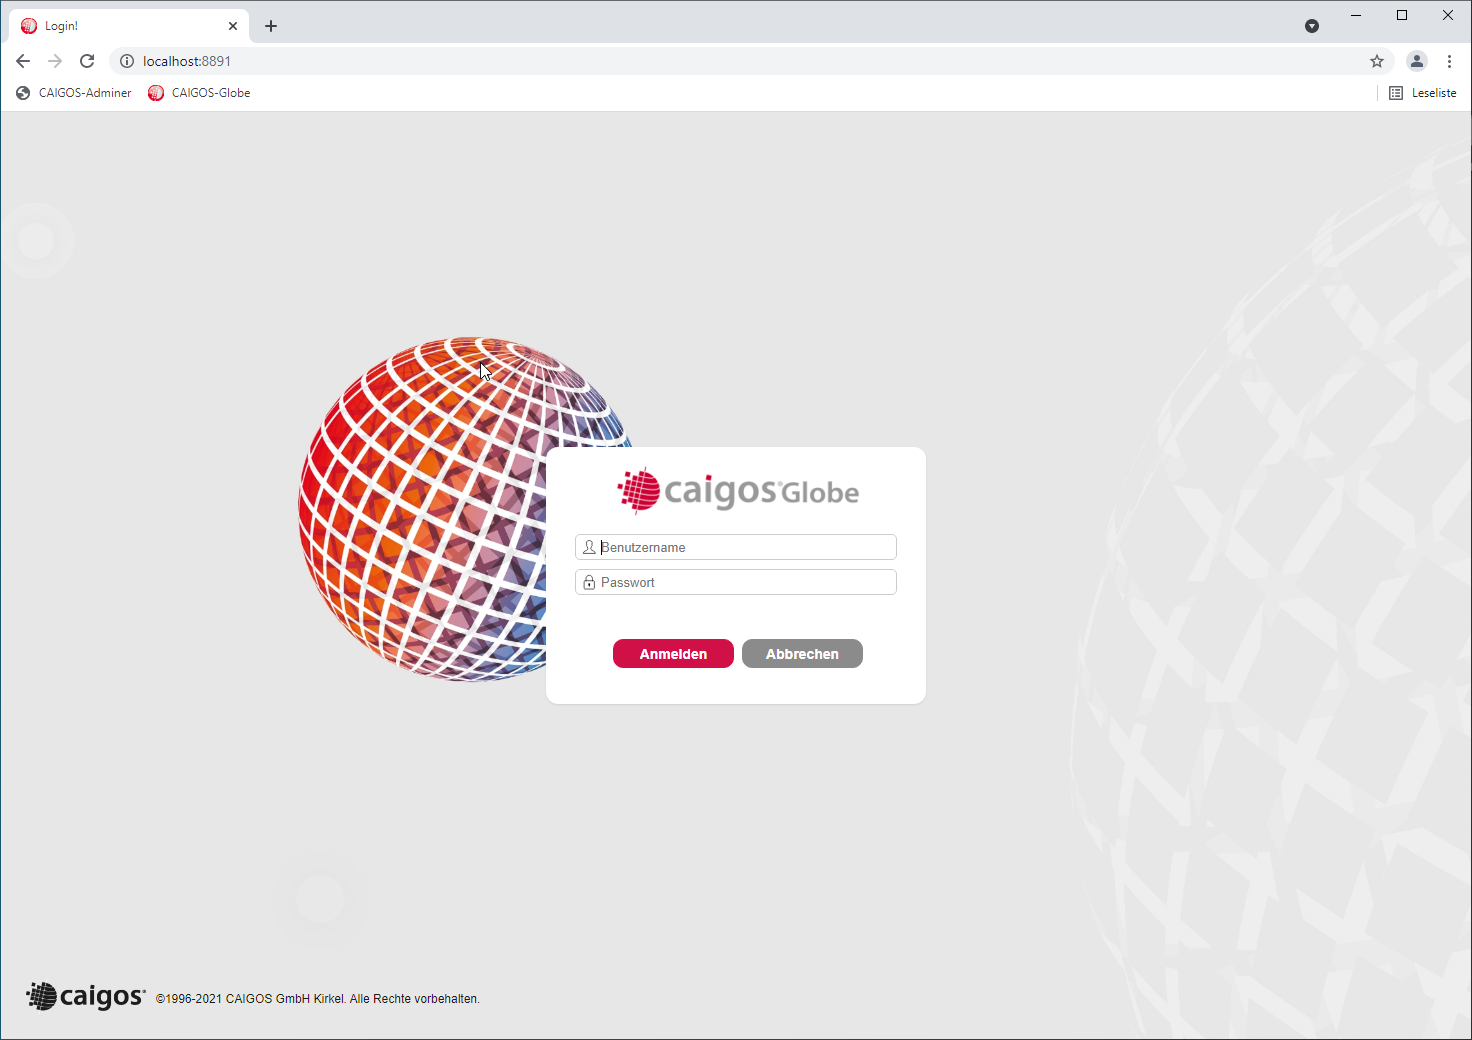Click the caigos Globe logo in login box

click(x=738, y=491)
